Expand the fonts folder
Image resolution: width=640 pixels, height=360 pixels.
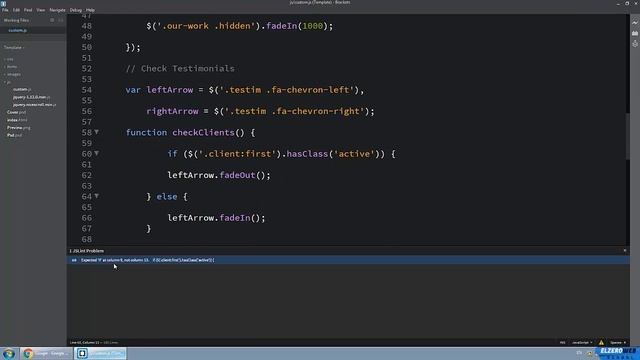(x=11, y=67)
